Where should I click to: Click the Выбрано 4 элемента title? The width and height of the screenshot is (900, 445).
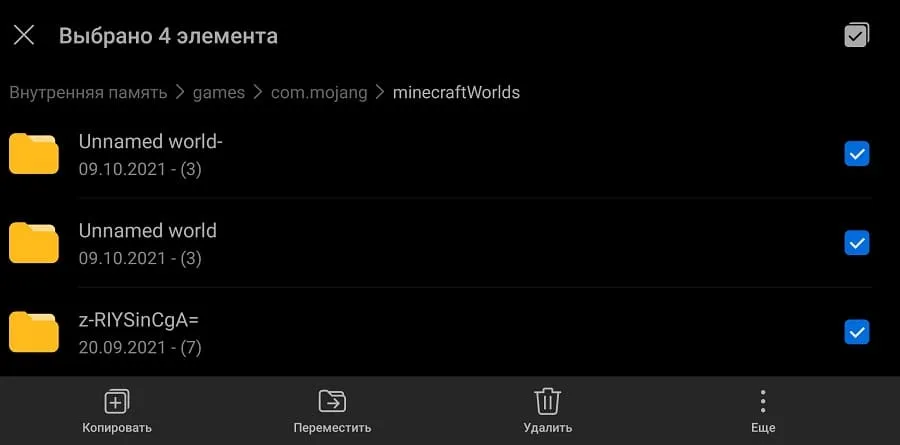pos(168,36)
